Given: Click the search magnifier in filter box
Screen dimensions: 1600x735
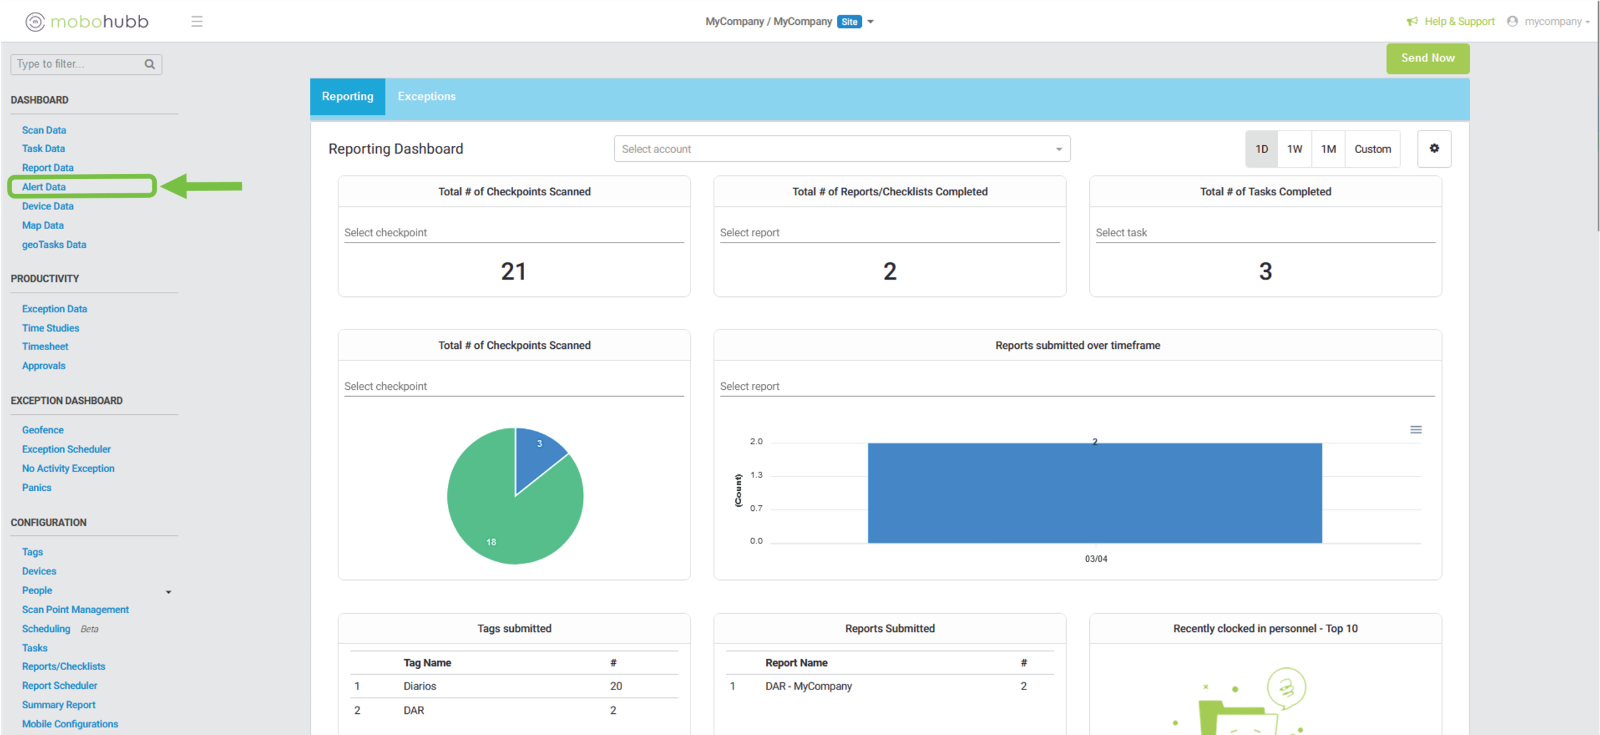Looking at the screenshot, I should [150, 64].
